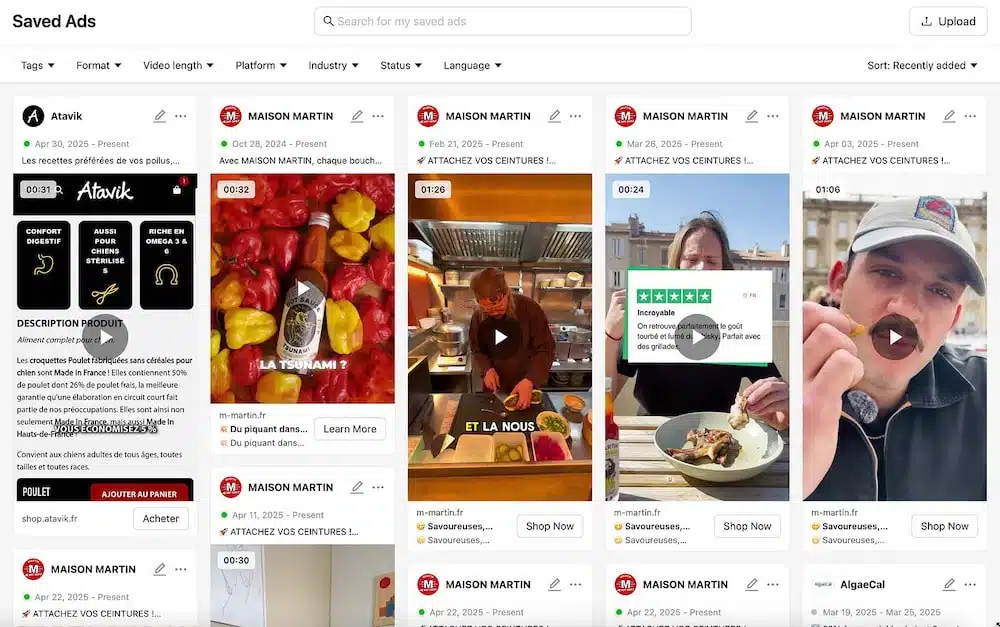1000x627 pixels.
Task: Click the Upload button
Action: tap(948, 21)
